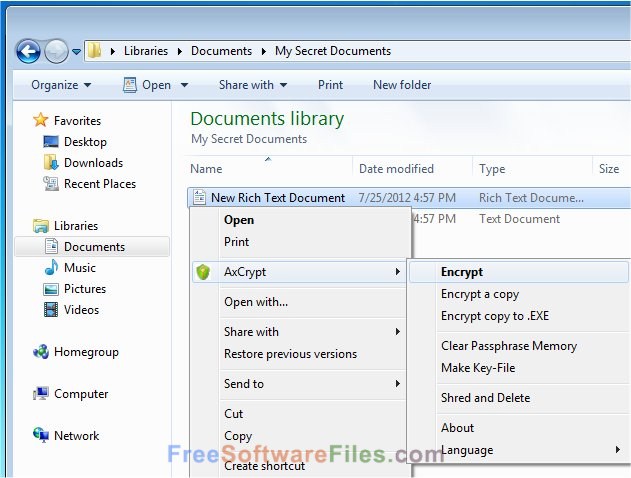
Task: Open the dropdown arrow next to Open
Action: 184,85
